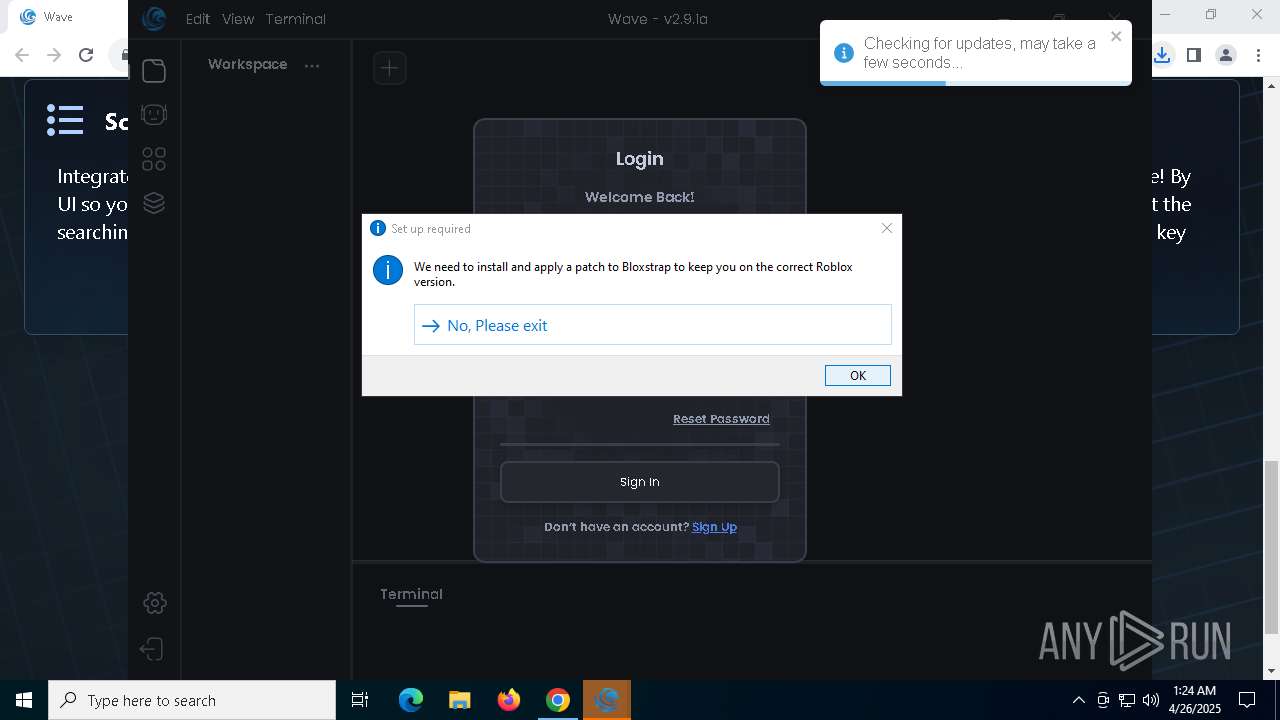The width and height of the screenshot is (1280, 720).
Task: Launch Microsoft Edge from taskbar
Action: coord(411,700)
